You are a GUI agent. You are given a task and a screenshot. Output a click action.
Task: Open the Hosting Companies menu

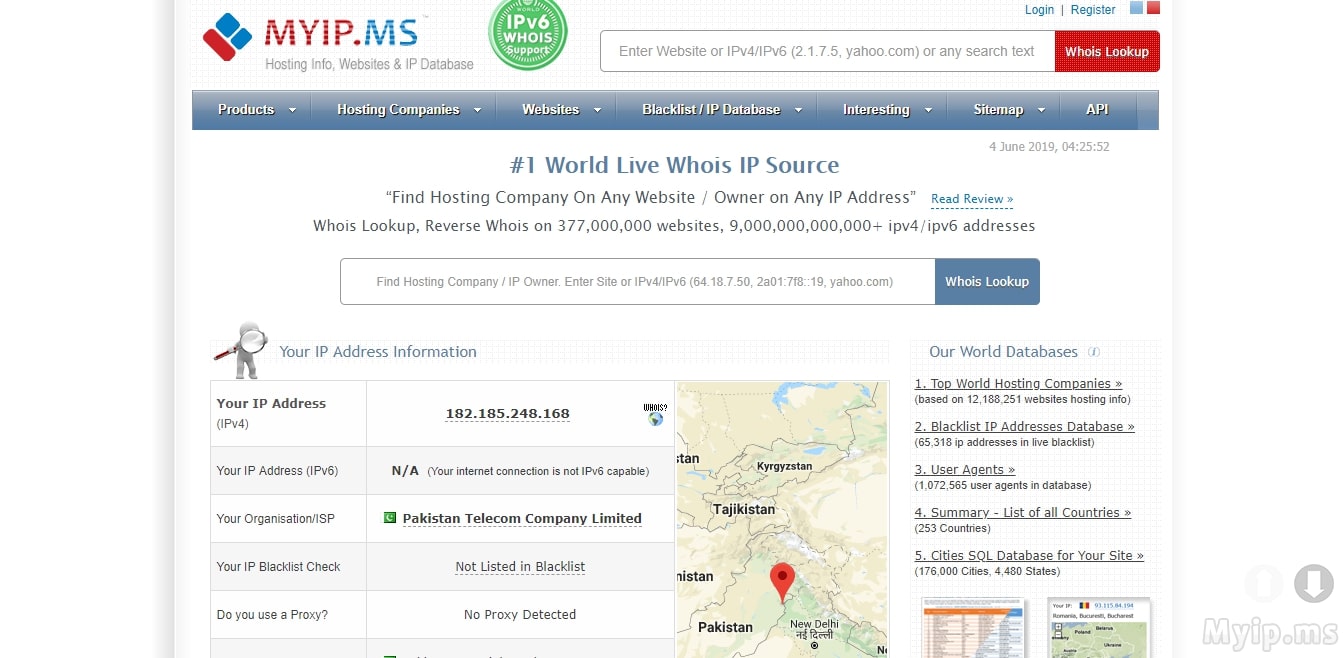[398, 110]
